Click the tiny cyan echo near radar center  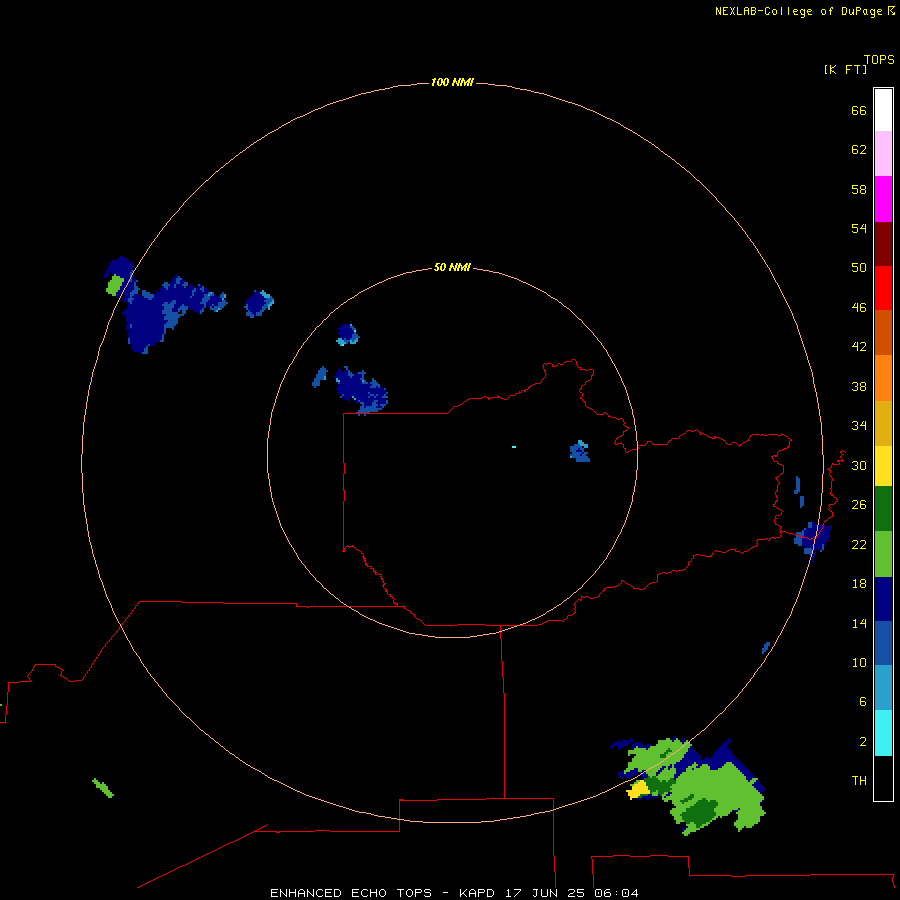(514, 447)
